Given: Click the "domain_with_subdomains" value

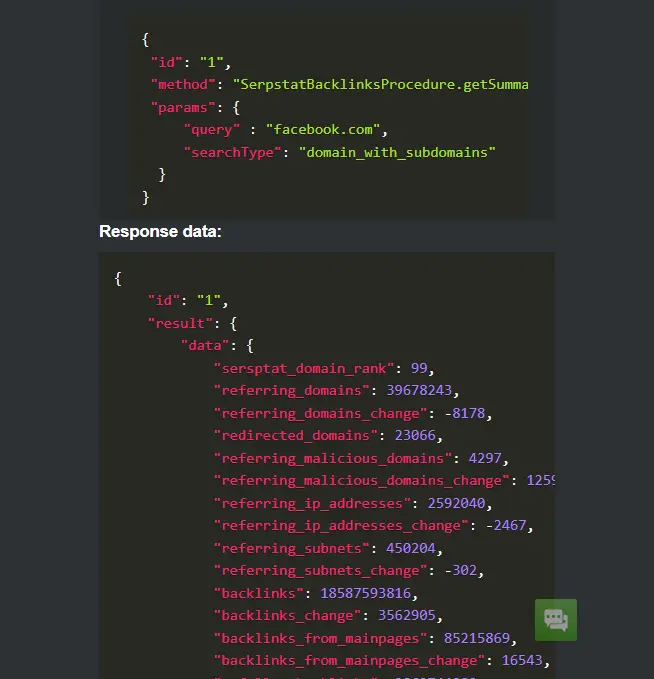Looking at the screenshot, I should pos(397,152).
